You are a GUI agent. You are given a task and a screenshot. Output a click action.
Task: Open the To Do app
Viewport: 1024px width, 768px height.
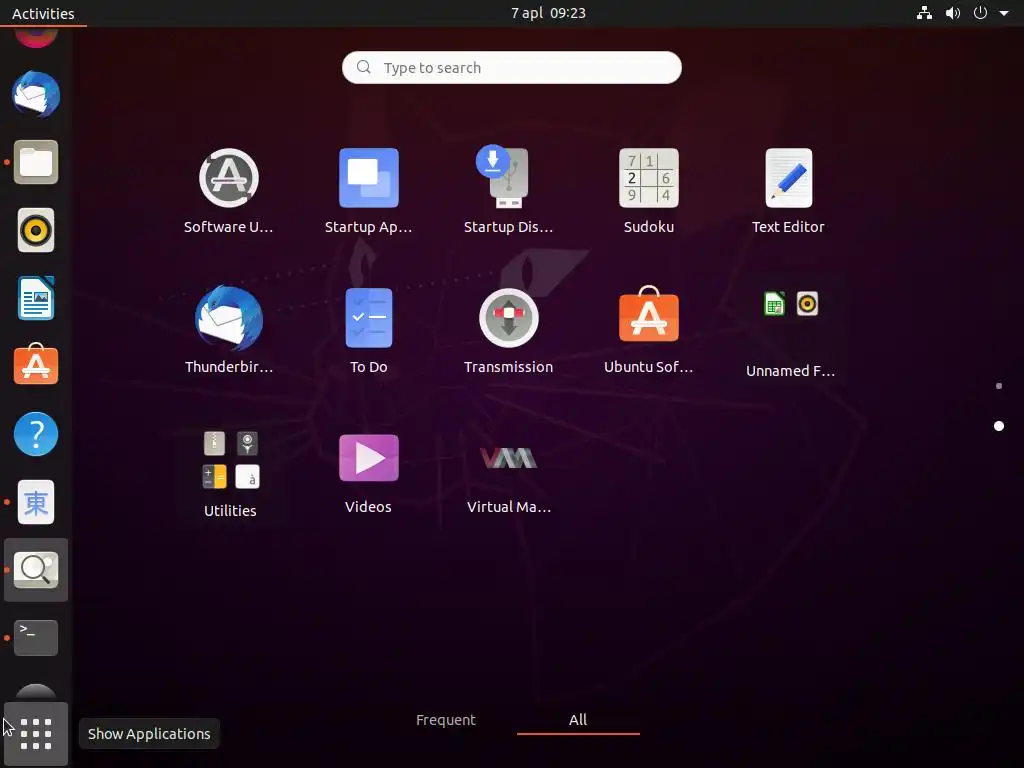pyautogui.click(x=368, y=330)
